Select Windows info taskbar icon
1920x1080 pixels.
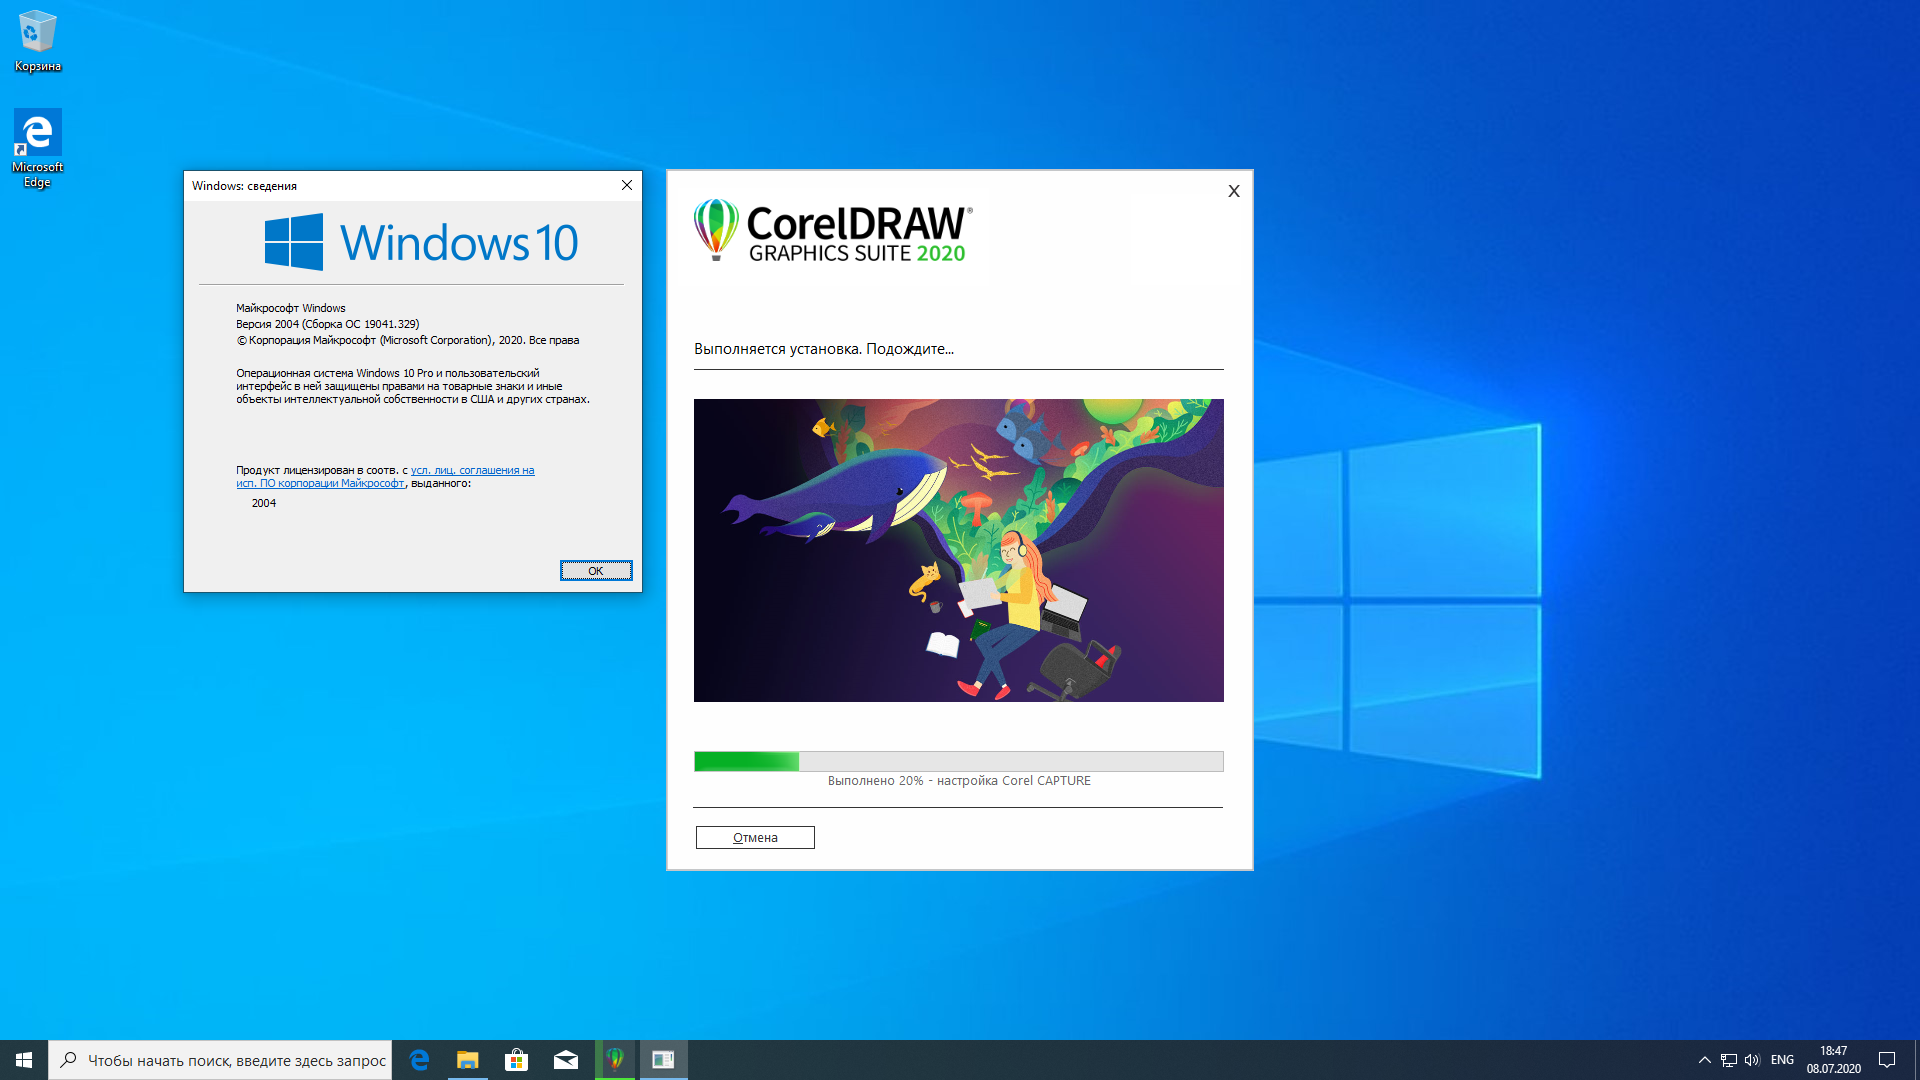664,1060
